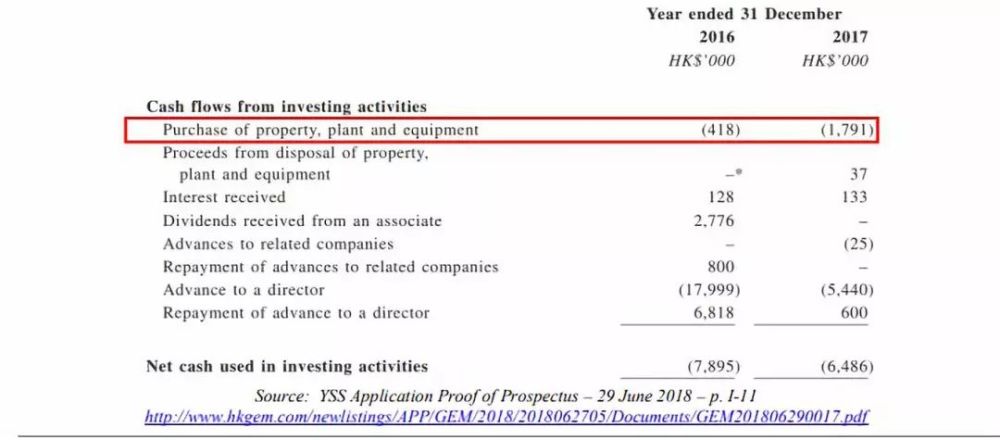Select the 2017 column header
The height and width of the screenshot is (440, 1000).
point(849,37)
